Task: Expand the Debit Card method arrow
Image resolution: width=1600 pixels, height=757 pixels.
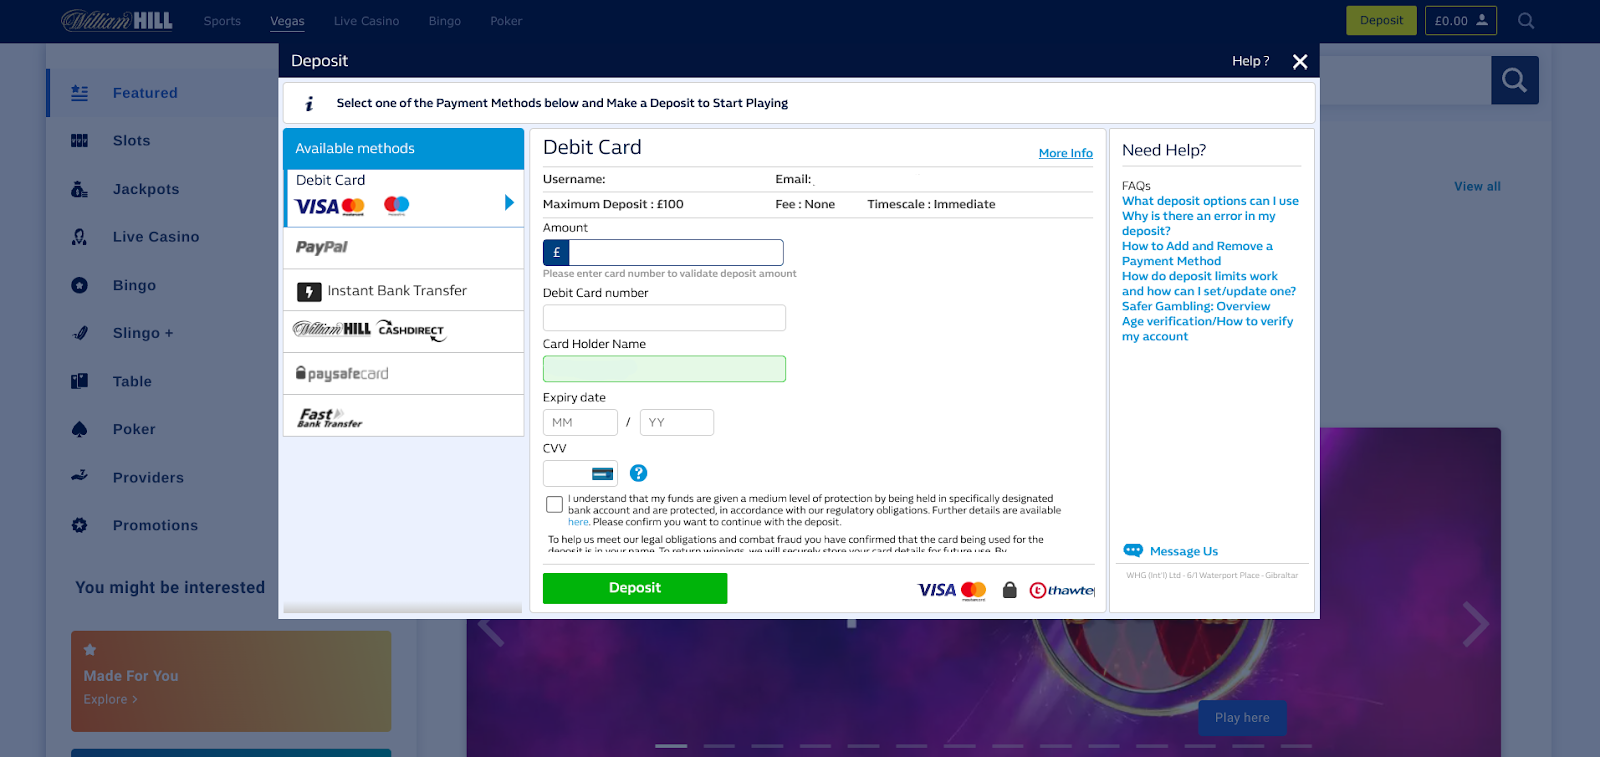Action: point(510,203)
